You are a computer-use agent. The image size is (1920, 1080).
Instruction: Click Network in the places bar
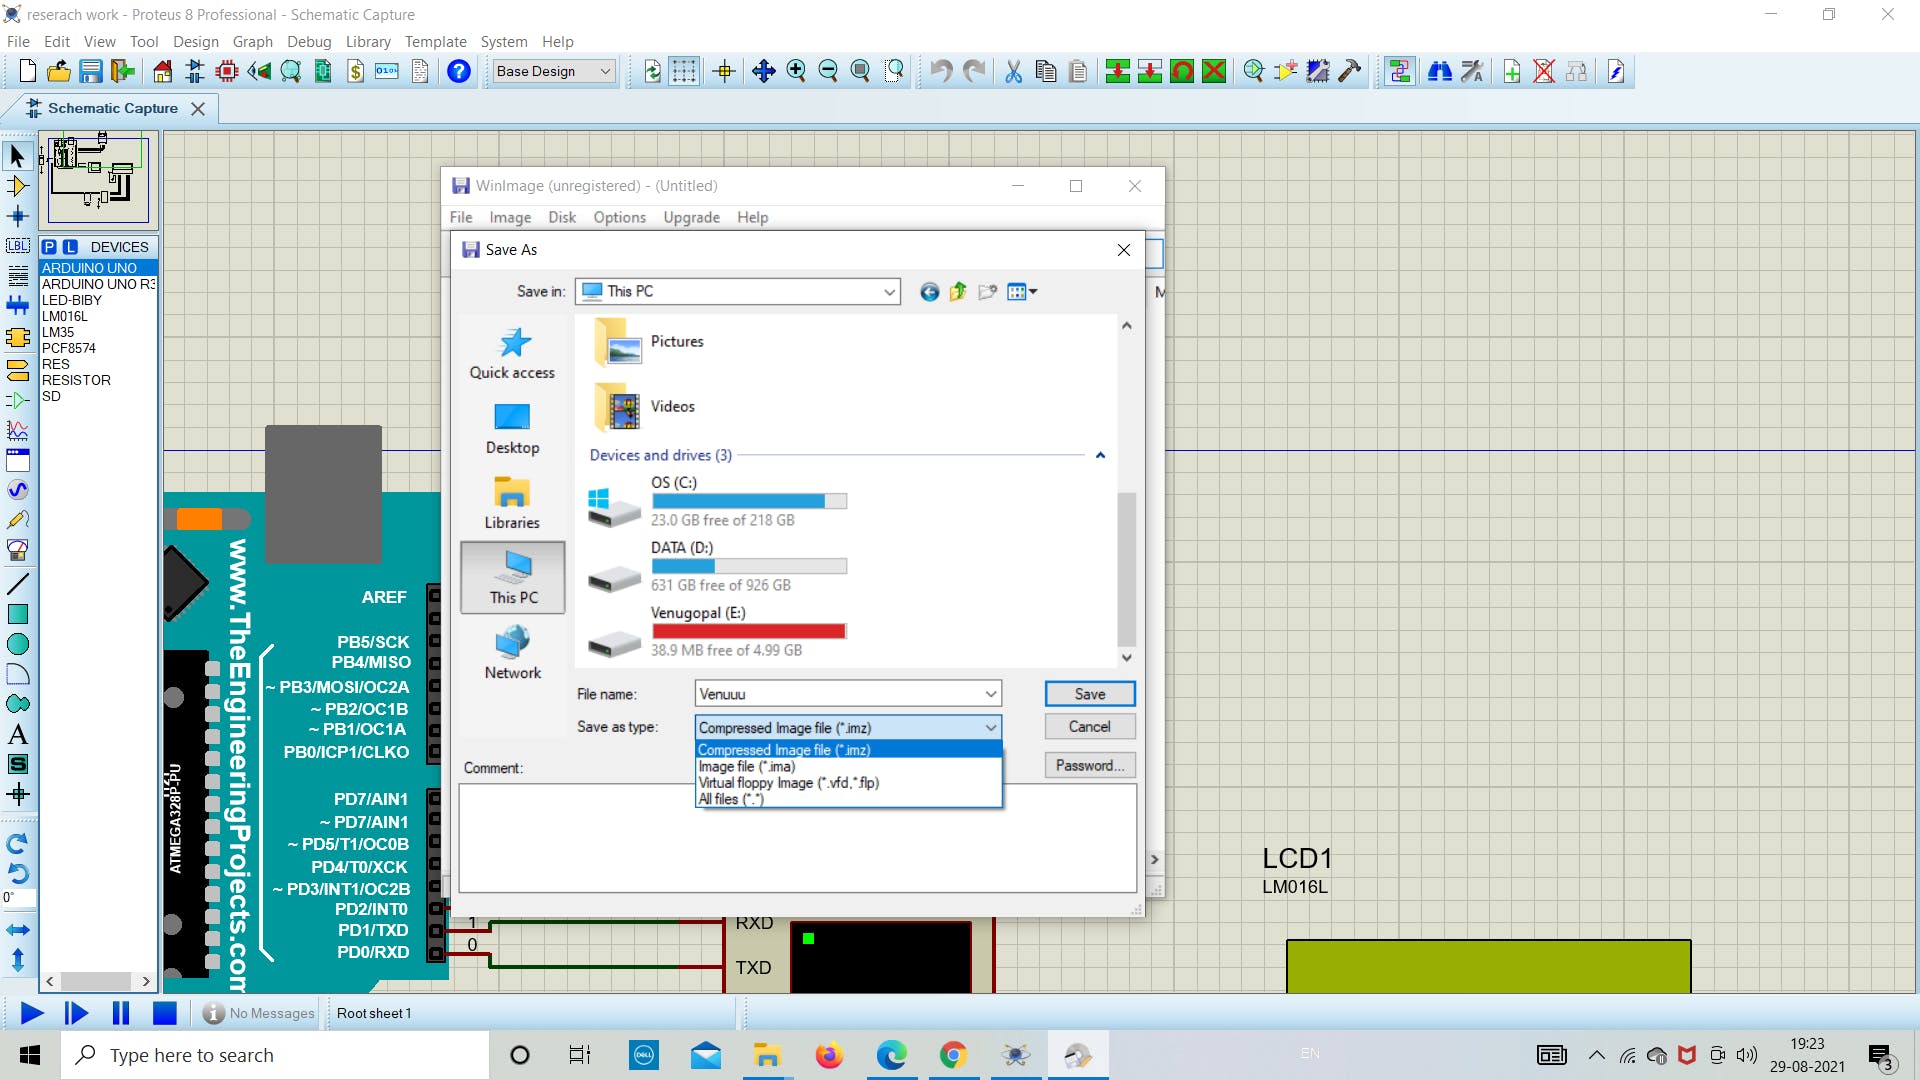(512, 652)
